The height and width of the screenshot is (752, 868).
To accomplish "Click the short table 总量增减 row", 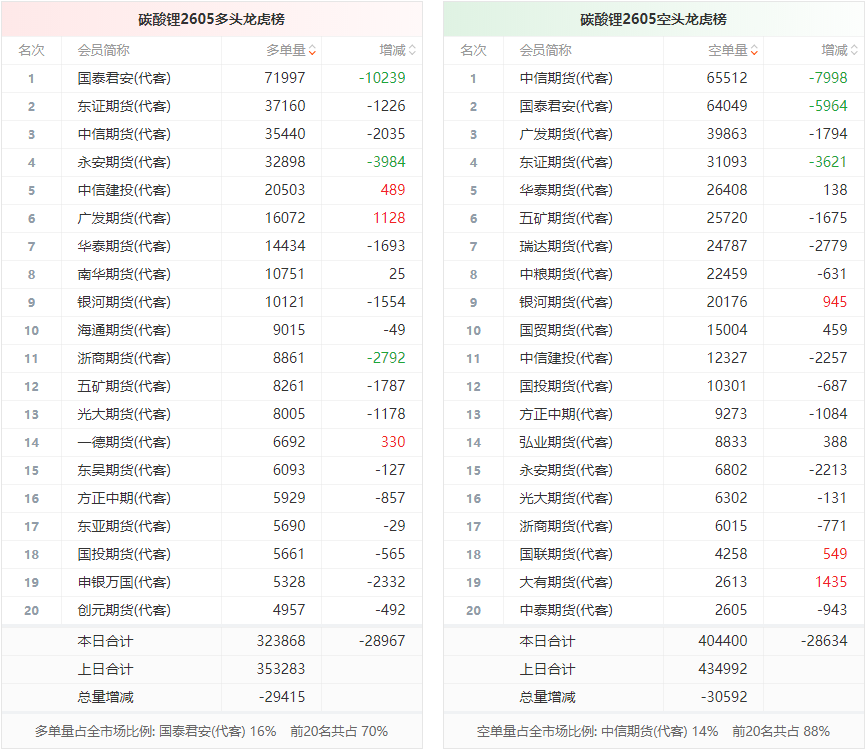I will (x=653, y=697).
